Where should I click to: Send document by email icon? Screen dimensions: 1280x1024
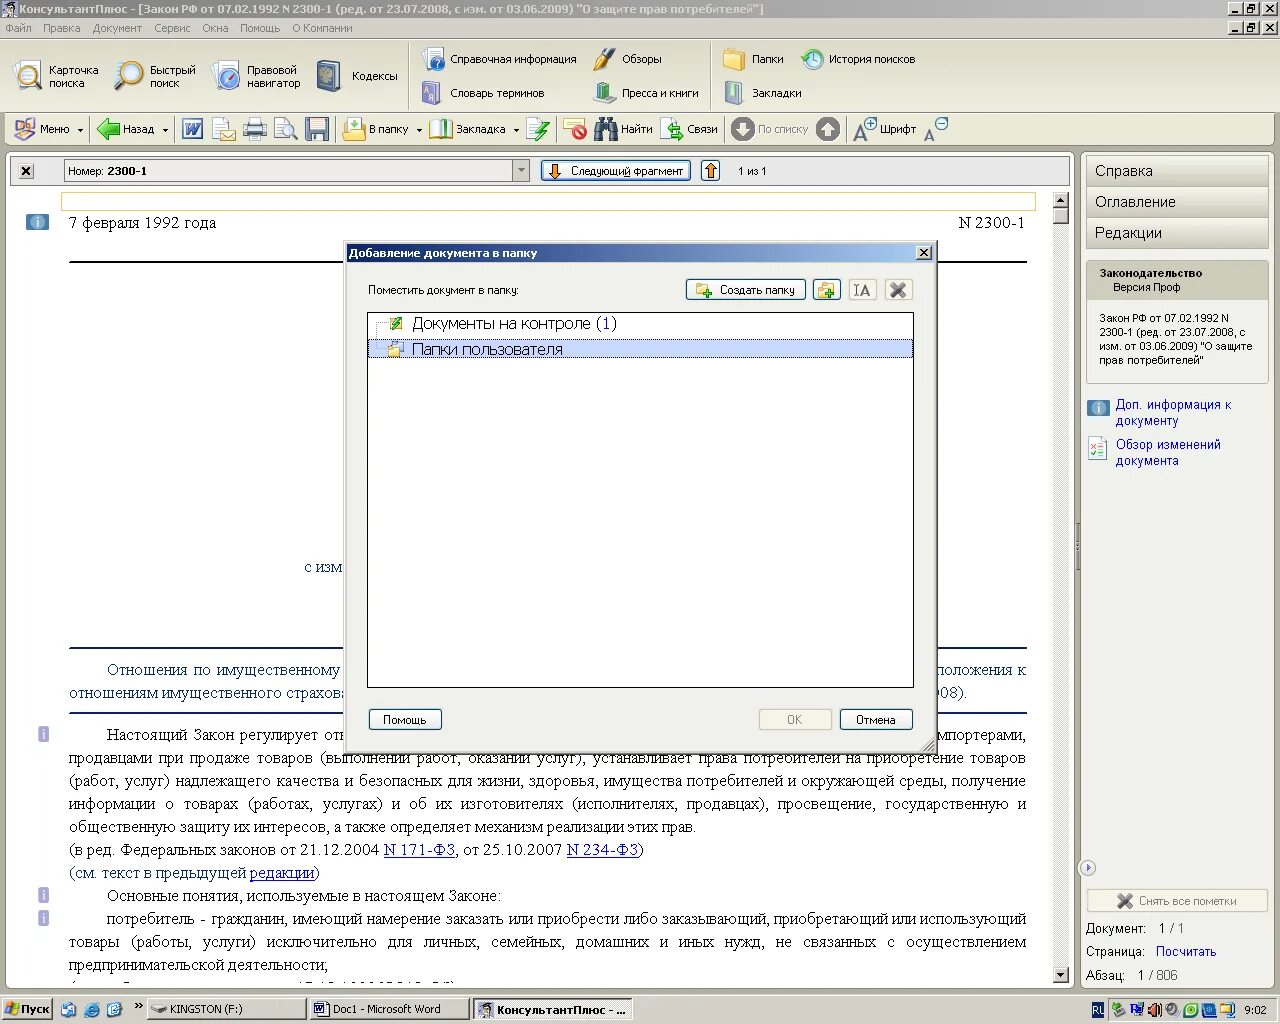[224, 129]
